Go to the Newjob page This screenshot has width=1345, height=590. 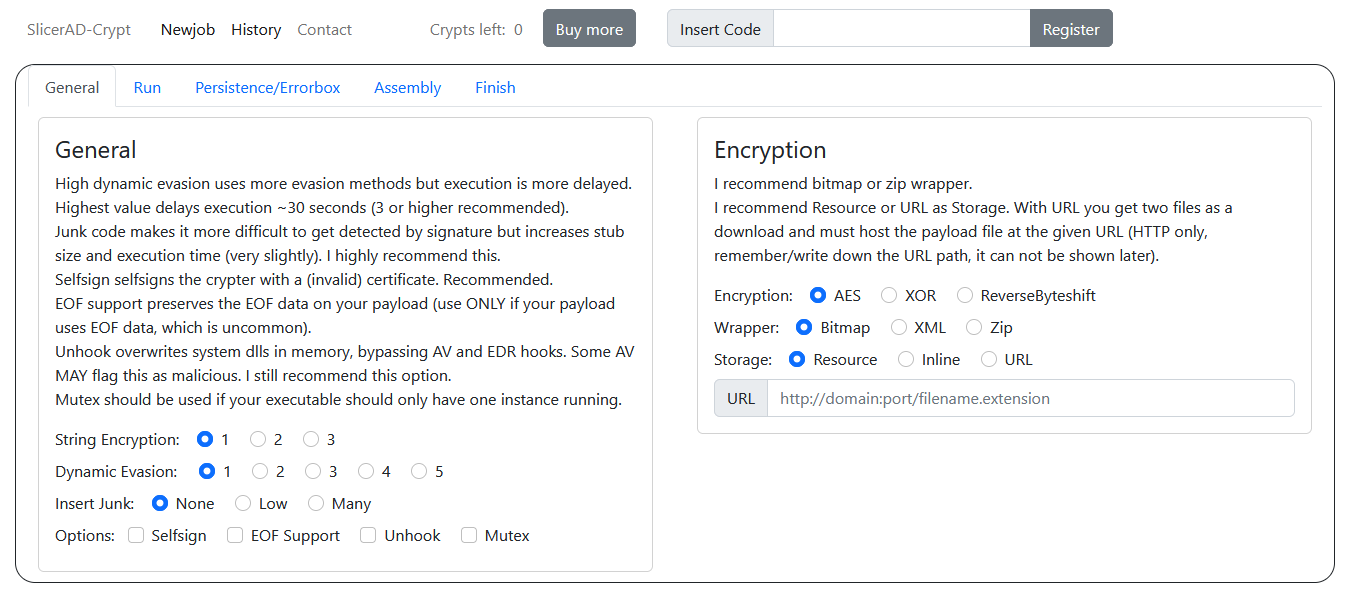click(188, 30)
